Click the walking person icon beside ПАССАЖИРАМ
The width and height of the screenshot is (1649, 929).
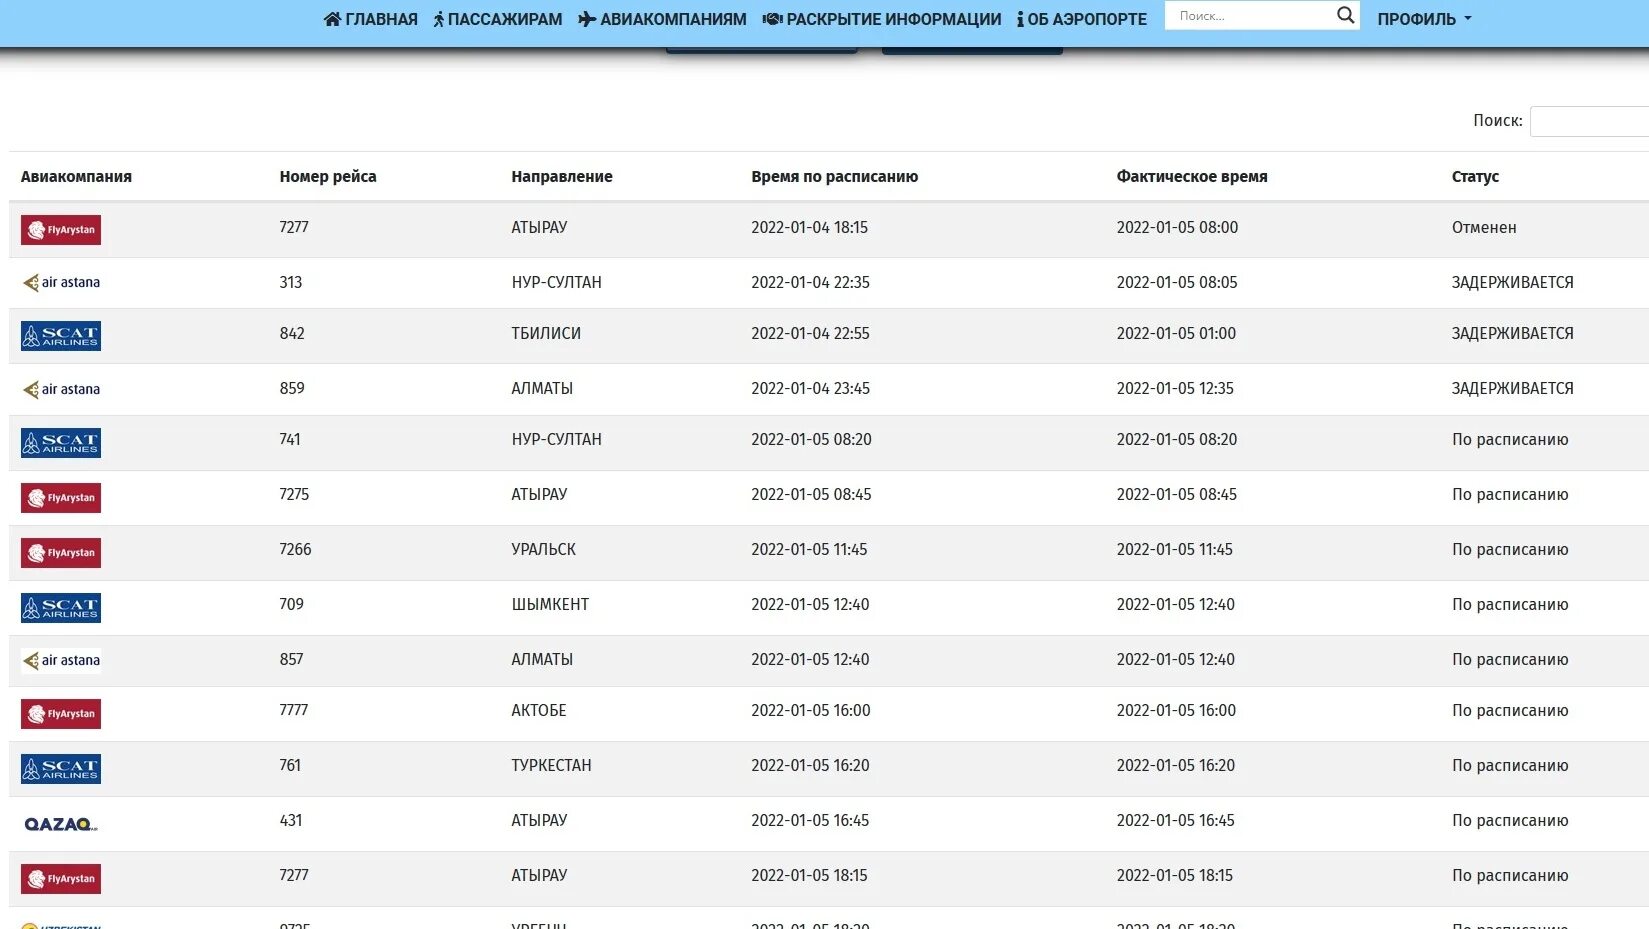coord(438,19)
